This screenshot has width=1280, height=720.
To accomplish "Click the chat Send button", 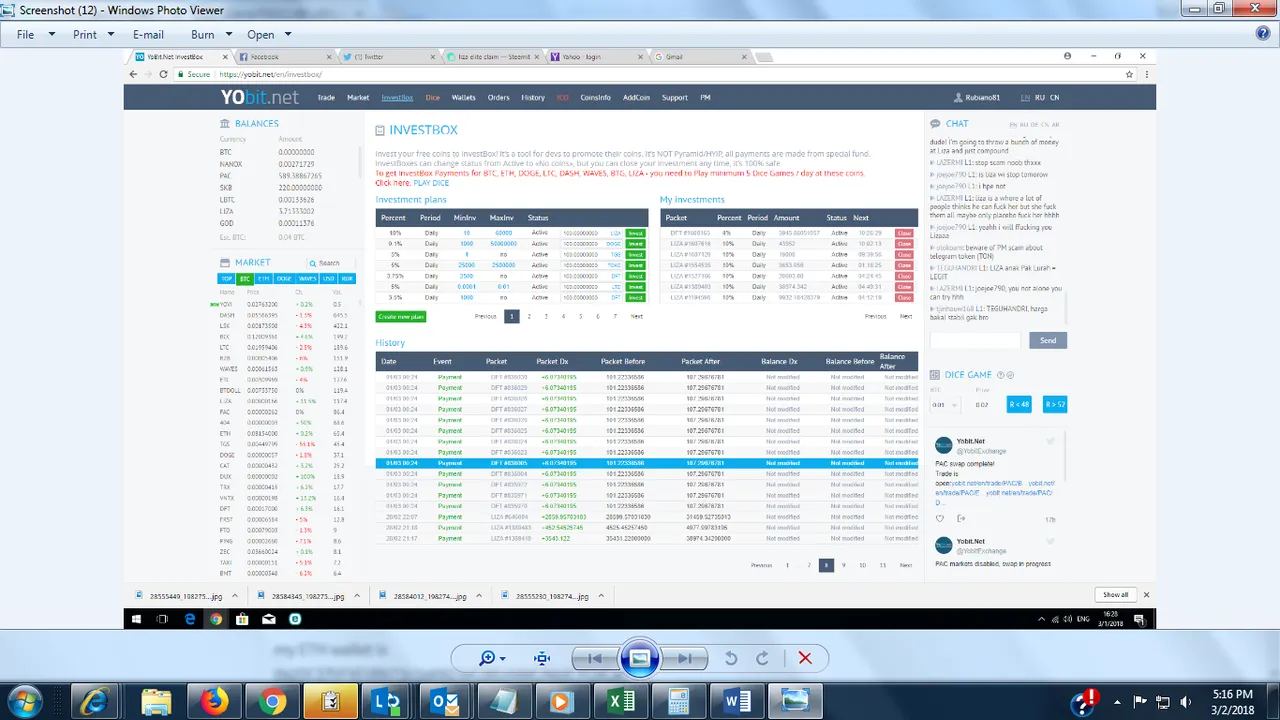I will [1048, 340].
